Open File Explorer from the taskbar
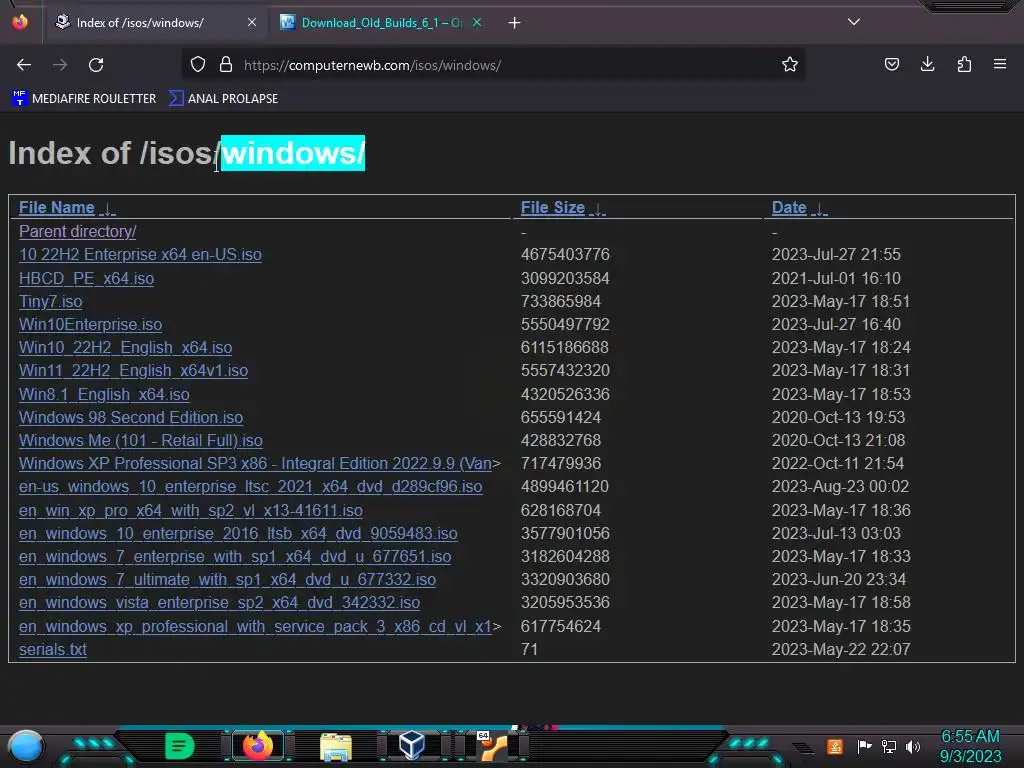 [x=336, y=746]
